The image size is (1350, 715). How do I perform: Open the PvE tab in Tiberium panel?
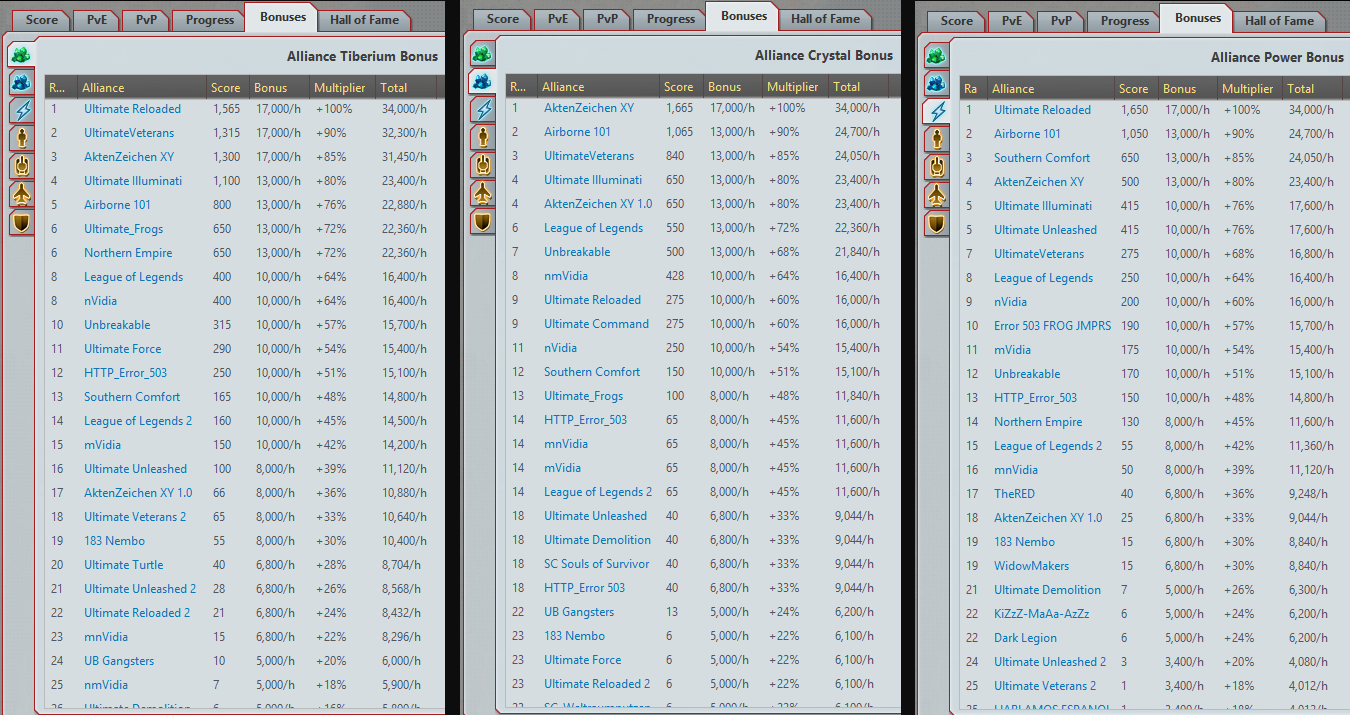tap(97, 20)
